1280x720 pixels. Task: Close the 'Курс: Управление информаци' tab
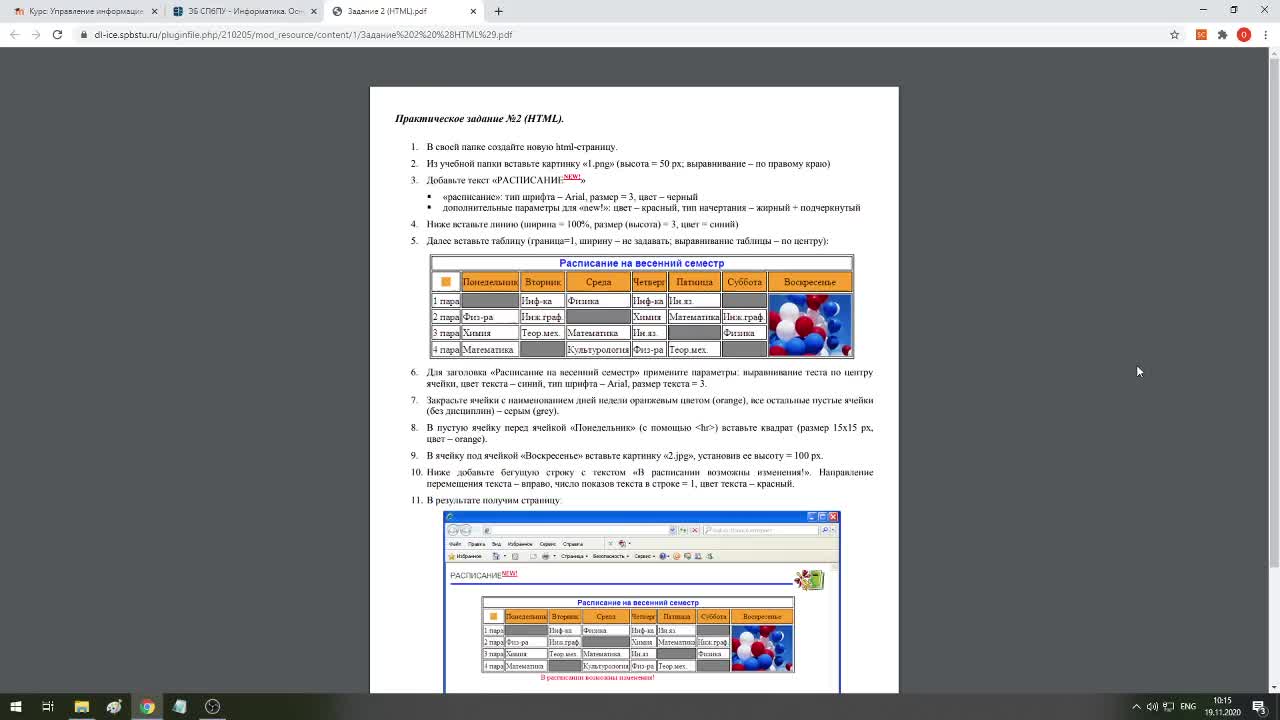point(154,11)
